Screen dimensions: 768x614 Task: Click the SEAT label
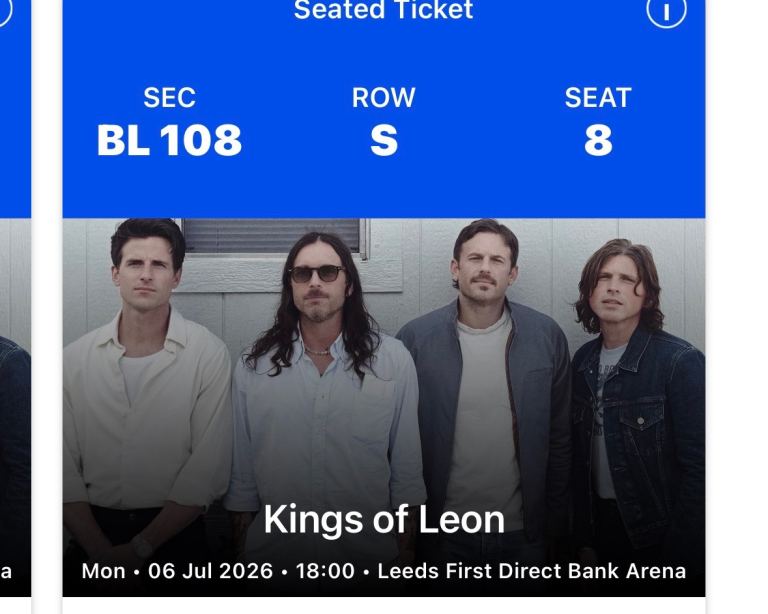coord(597,98)
